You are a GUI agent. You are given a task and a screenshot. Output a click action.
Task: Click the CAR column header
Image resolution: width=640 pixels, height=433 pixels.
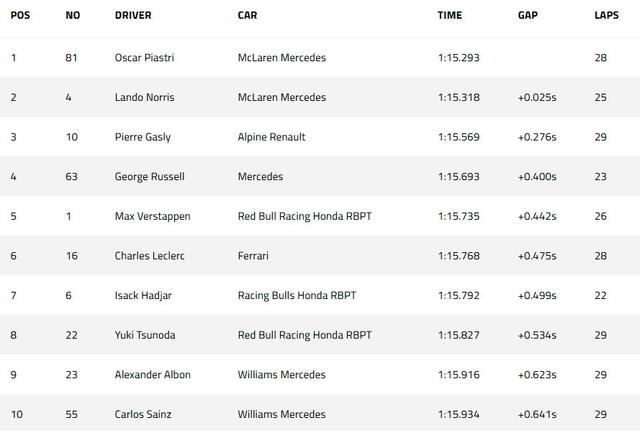pyautogui.click(x=247, y=17)
